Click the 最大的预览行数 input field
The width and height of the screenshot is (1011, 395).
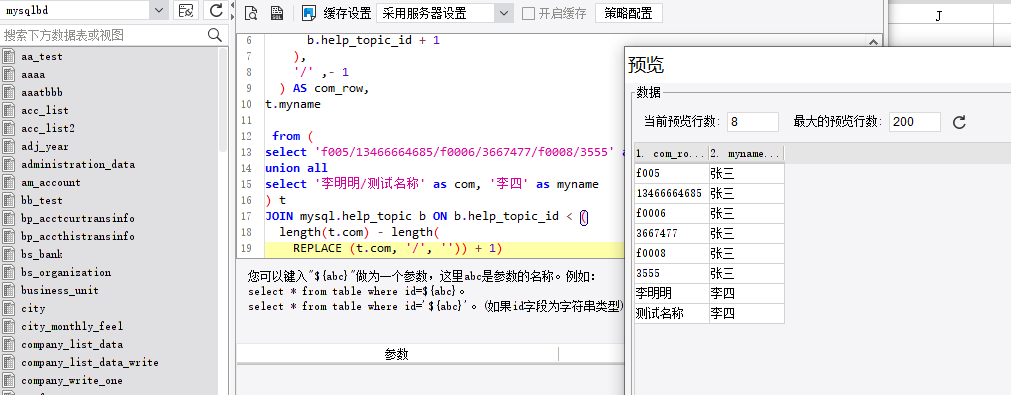(x=914, y=122)
